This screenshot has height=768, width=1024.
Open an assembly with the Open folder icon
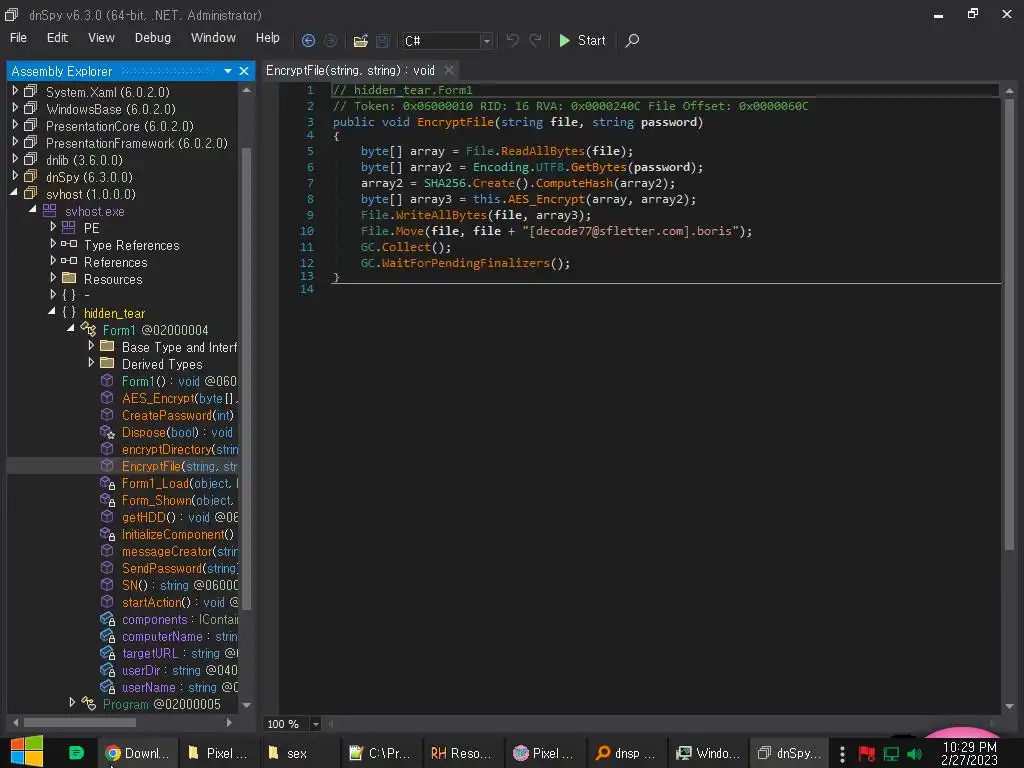[x=360, y=41]
